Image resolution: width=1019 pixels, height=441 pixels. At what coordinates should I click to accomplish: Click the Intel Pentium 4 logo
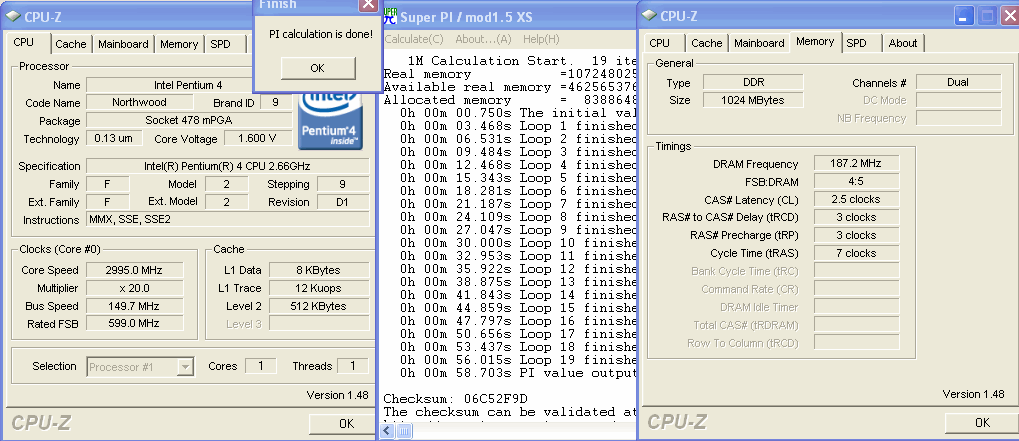330,121
